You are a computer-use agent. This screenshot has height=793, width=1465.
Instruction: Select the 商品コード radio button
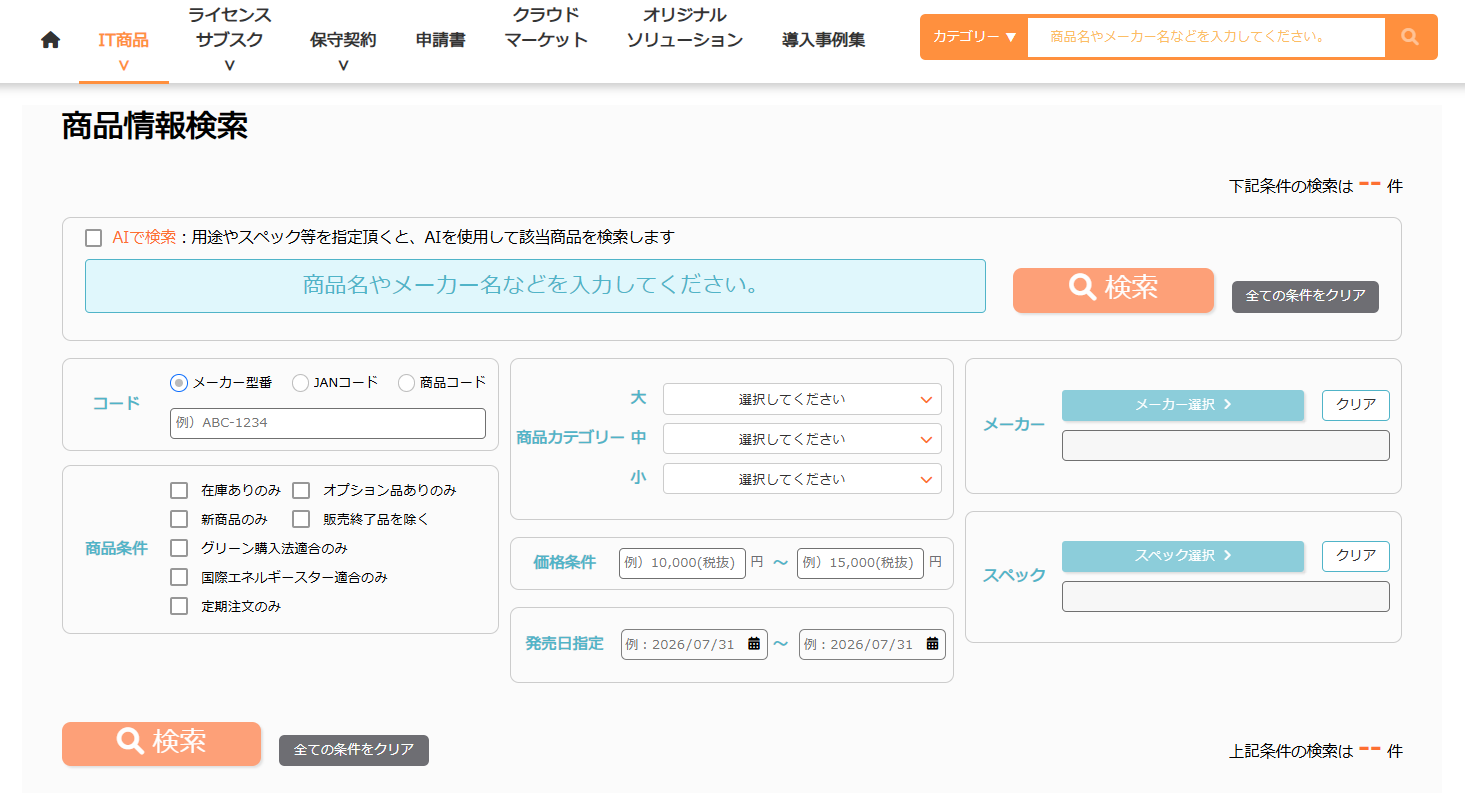(x=406, y=383)
